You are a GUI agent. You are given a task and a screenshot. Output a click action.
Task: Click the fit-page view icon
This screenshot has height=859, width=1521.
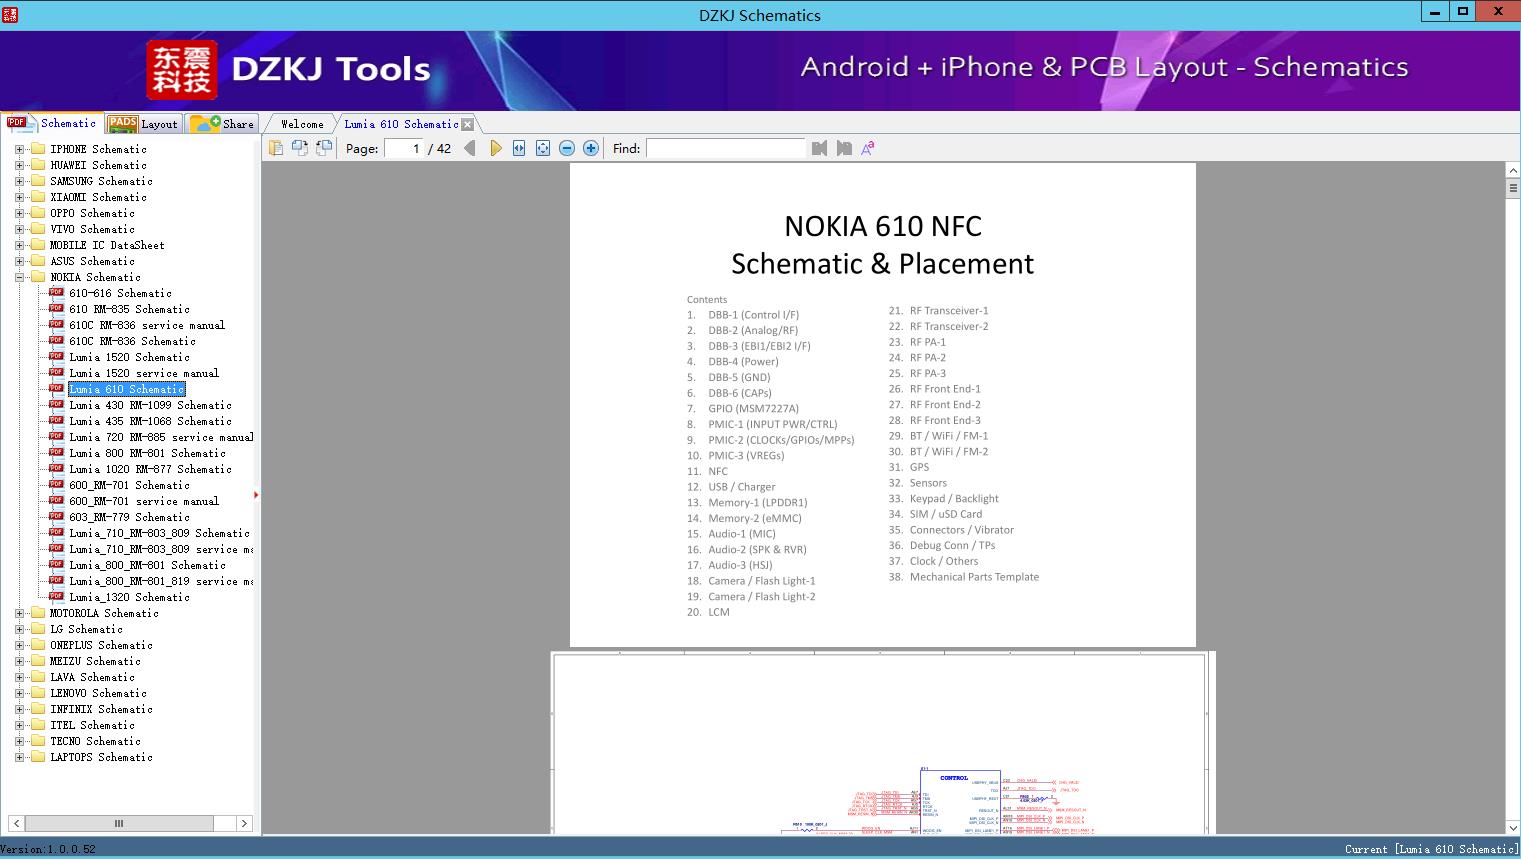click(x=543, y=148)
